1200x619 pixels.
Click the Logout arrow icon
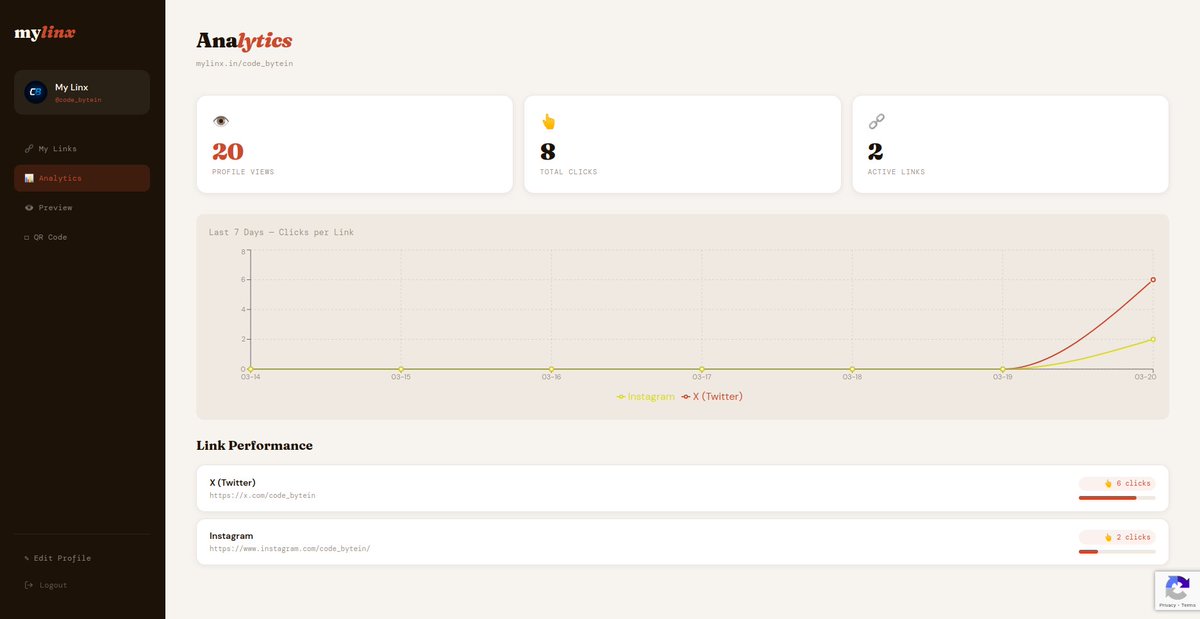pos(28,585)
